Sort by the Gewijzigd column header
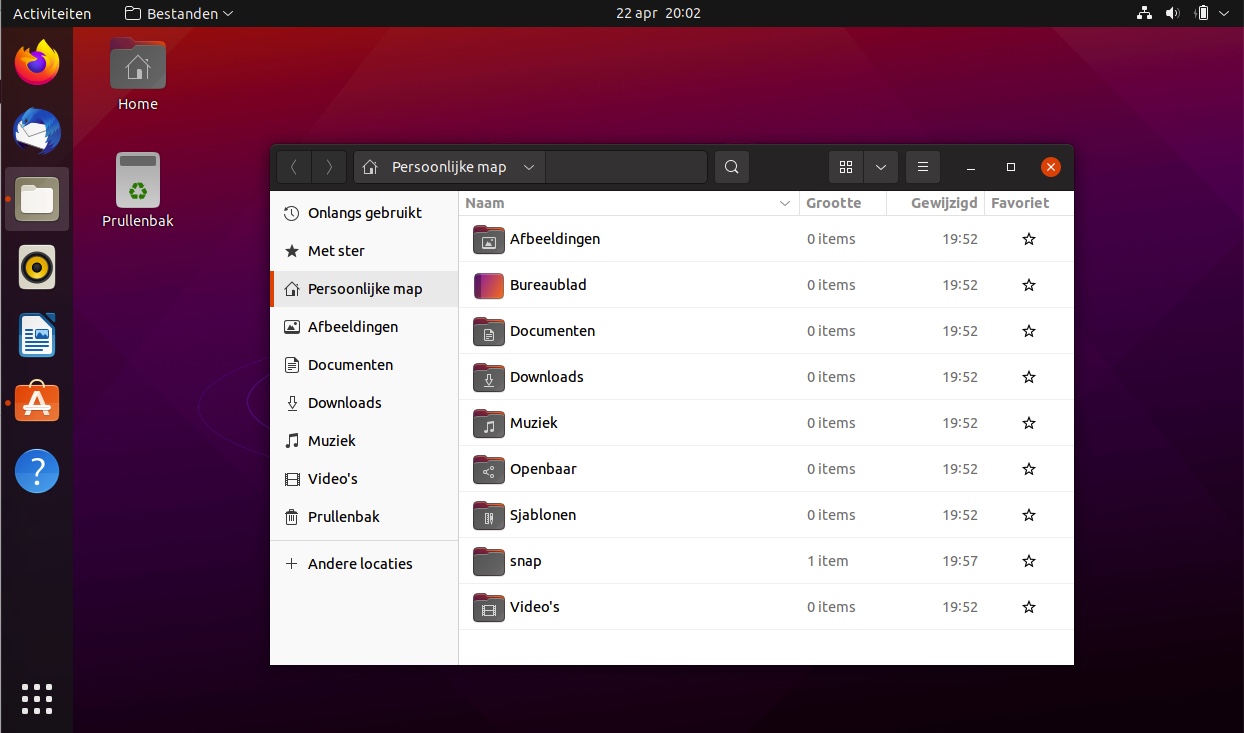This screenshot has width=1244, height=733. [x=943, y=203]
